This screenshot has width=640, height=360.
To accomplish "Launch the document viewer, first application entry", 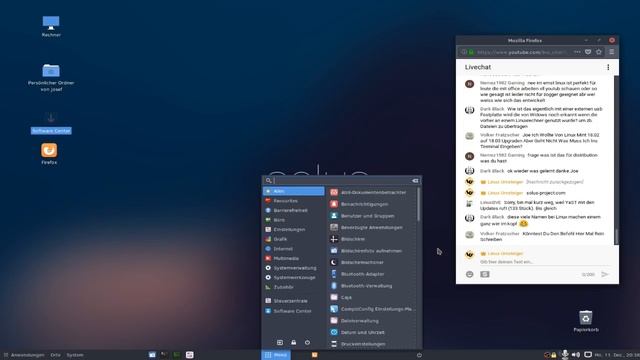I will (372, 192).
